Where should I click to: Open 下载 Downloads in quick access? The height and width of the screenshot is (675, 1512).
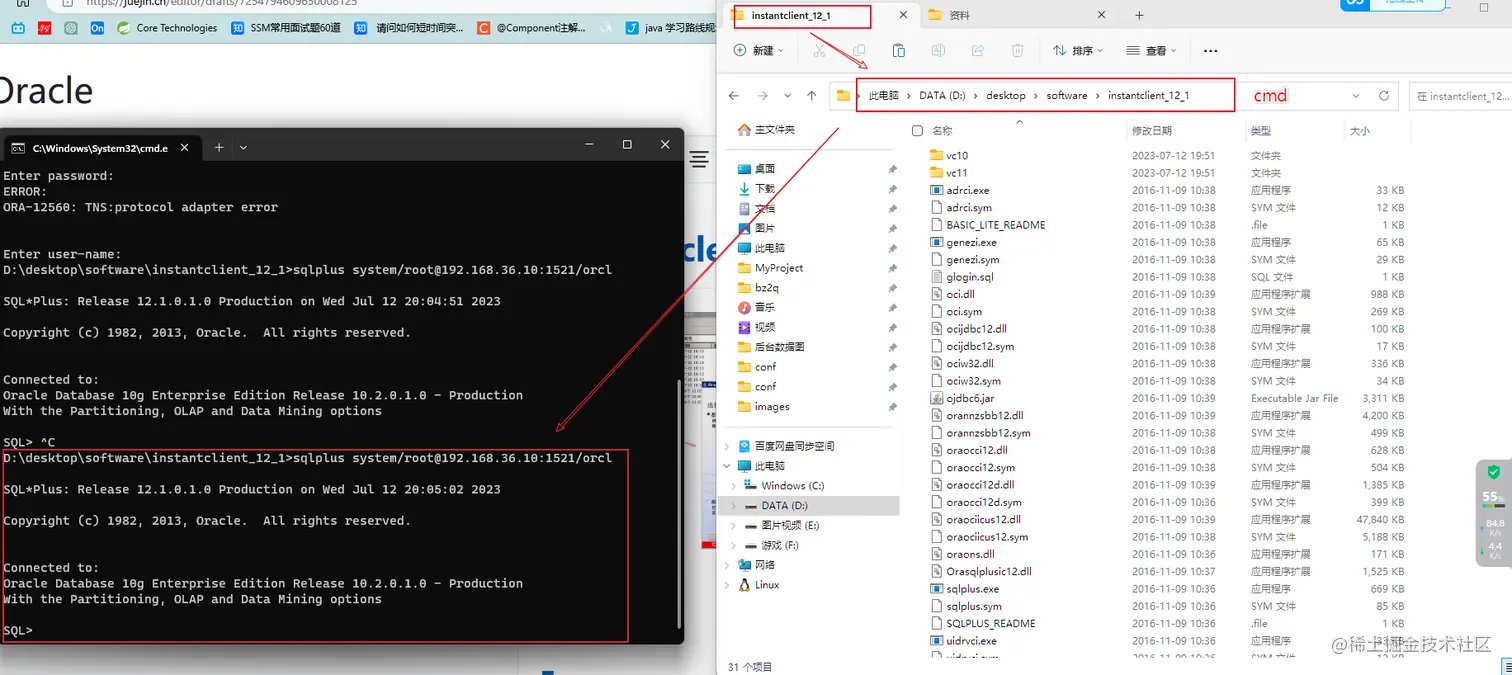[x=764, y=188]
